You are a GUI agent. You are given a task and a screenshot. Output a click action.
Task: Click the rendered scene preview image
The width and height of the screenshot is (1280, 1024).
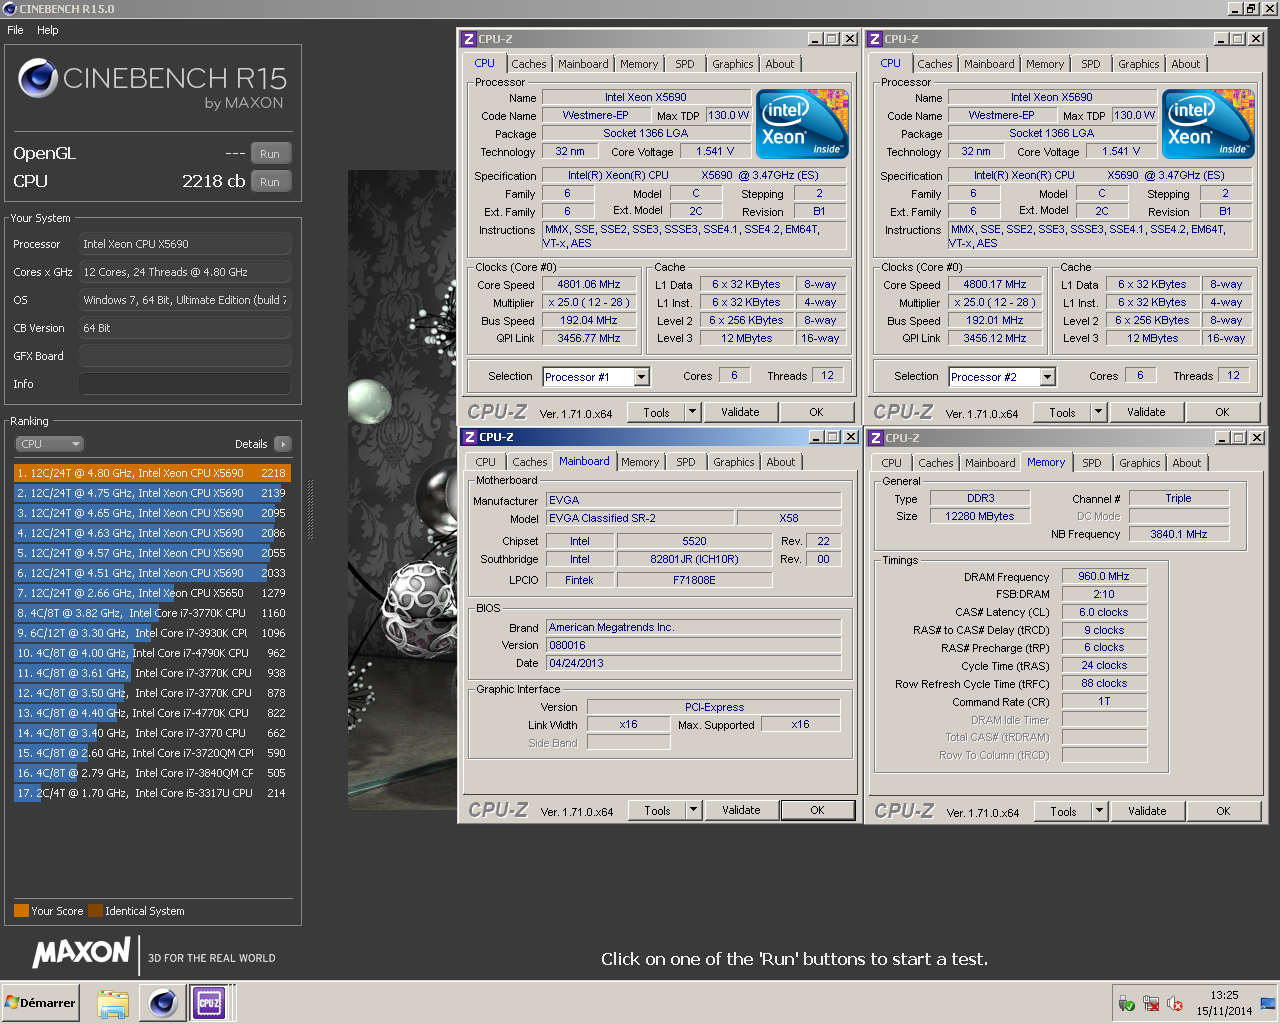(402, 490)
